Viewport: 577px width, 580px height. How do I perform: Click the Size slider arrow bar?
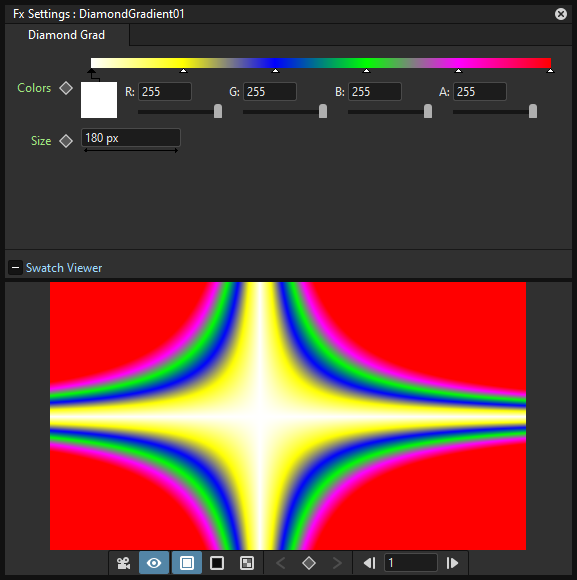click(131, 150)
